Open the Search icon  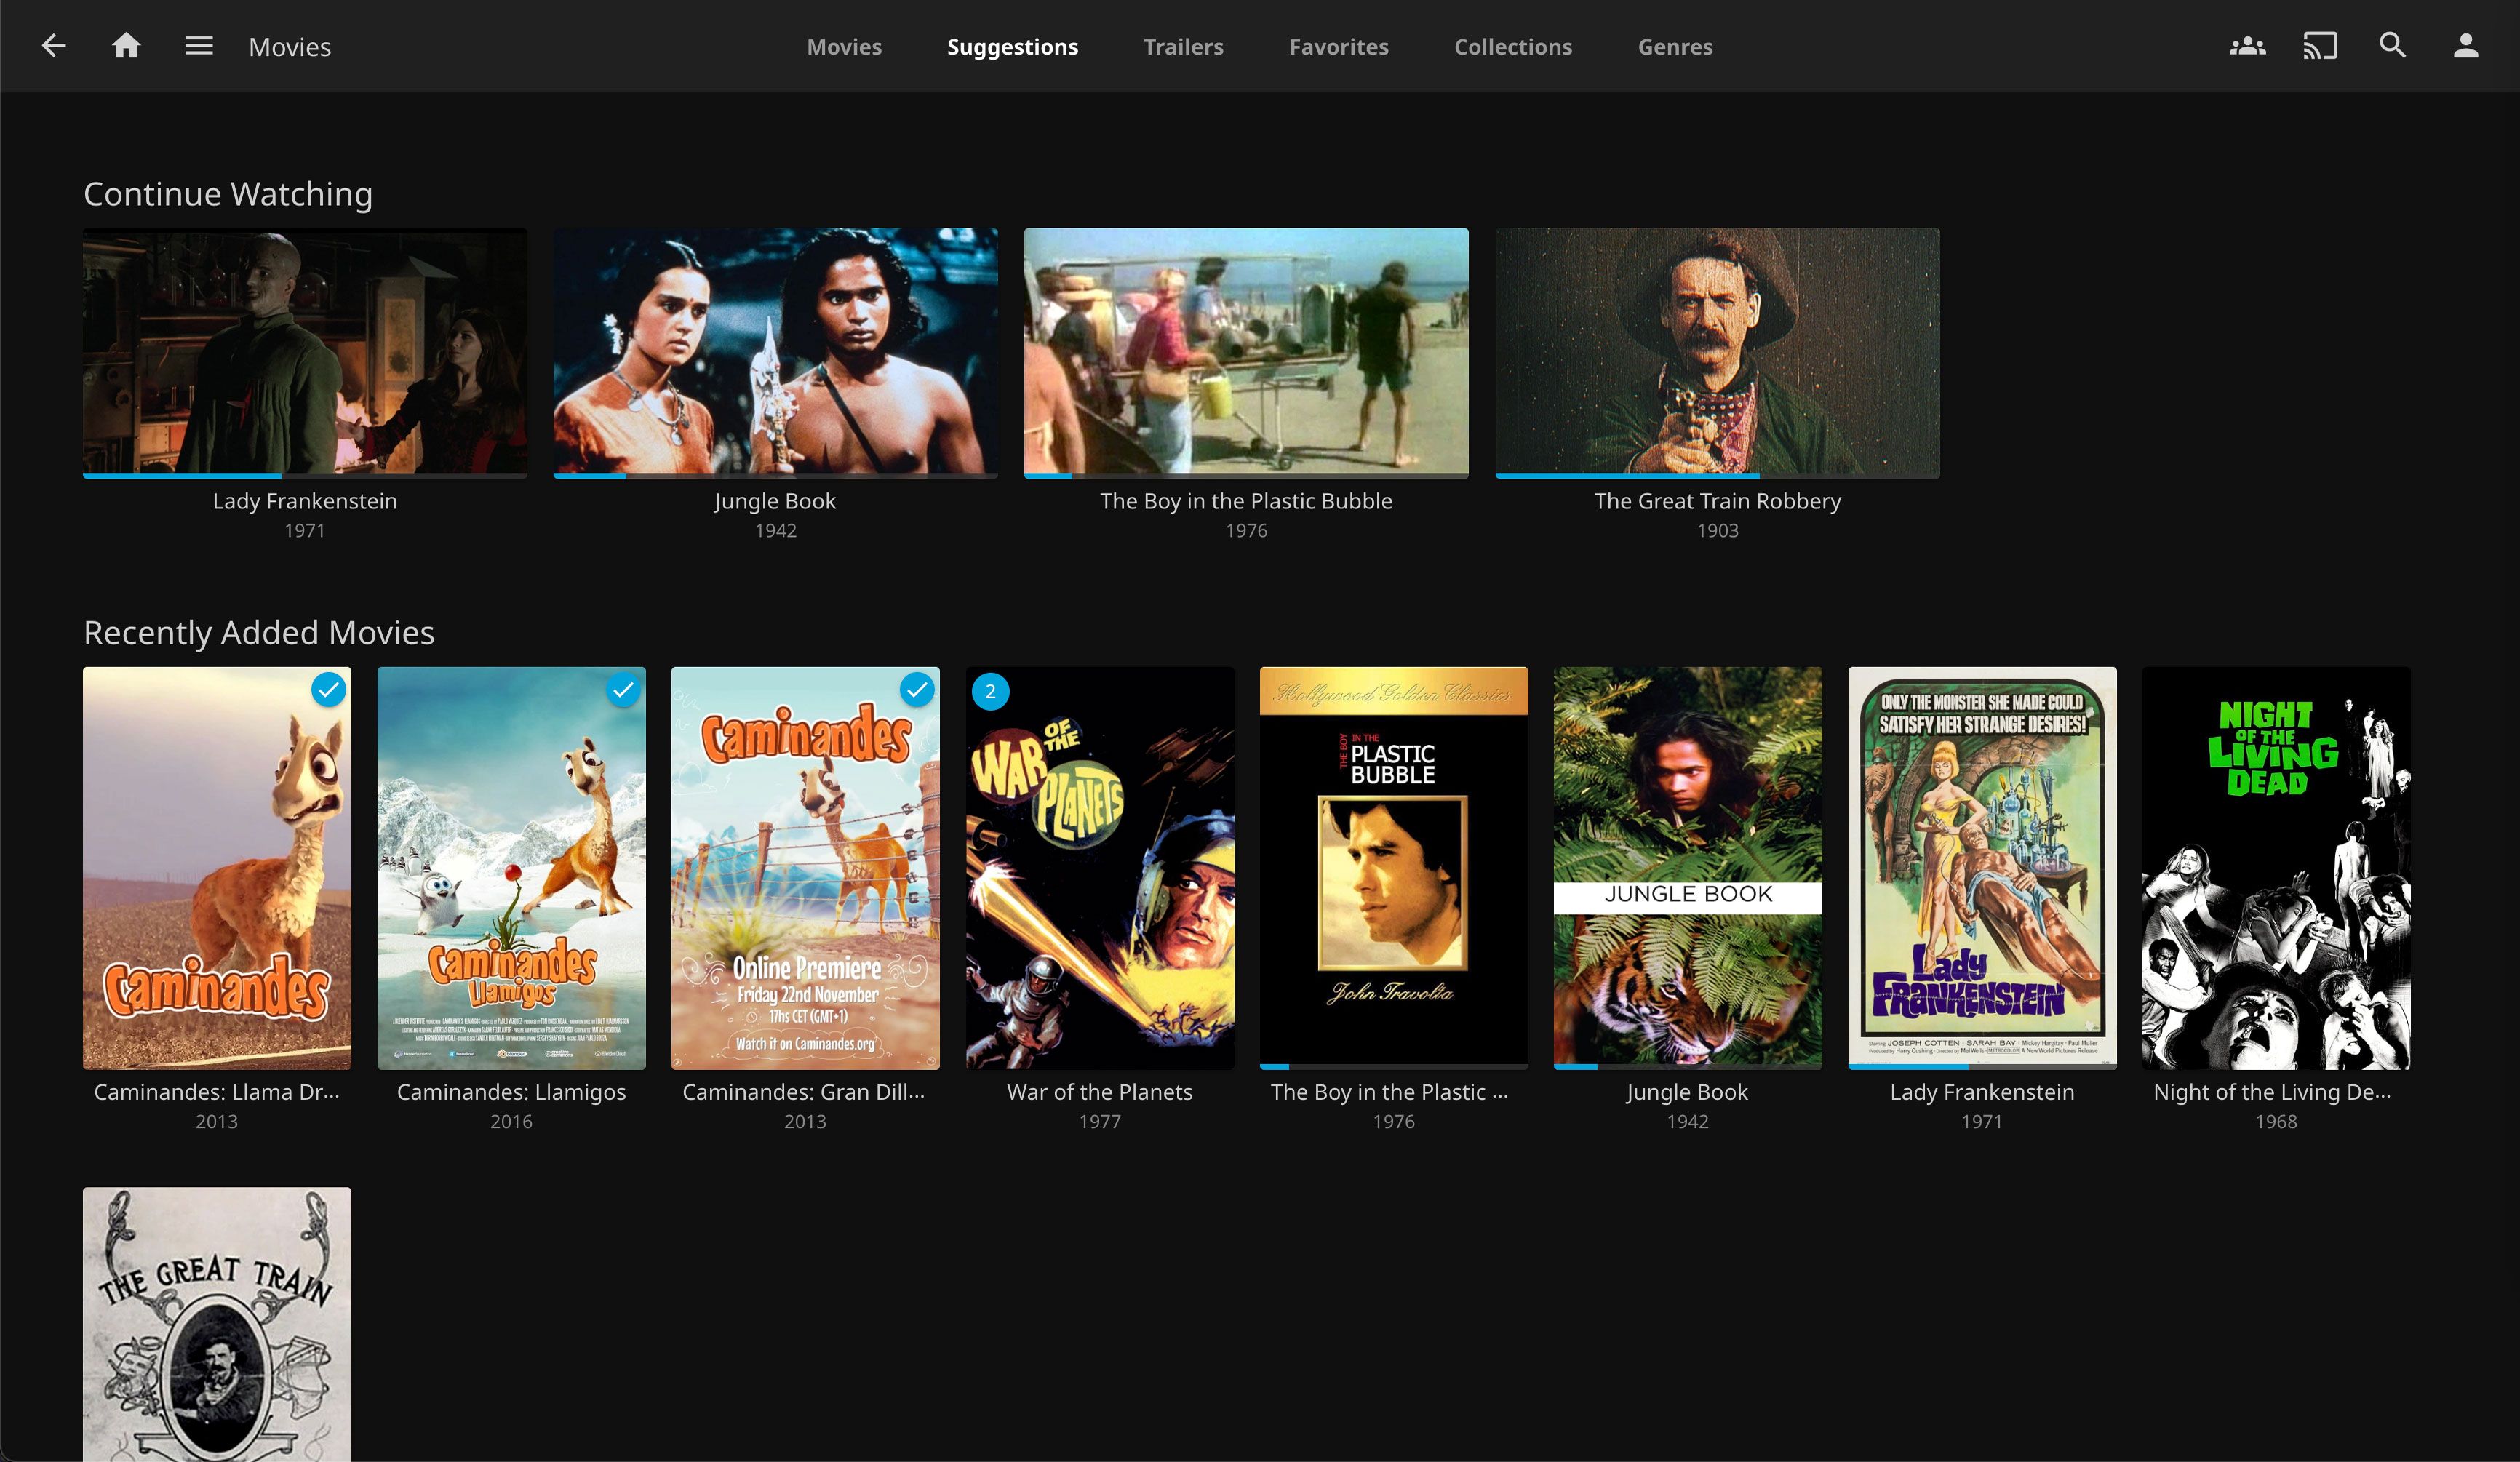[x=2391, y=47]
